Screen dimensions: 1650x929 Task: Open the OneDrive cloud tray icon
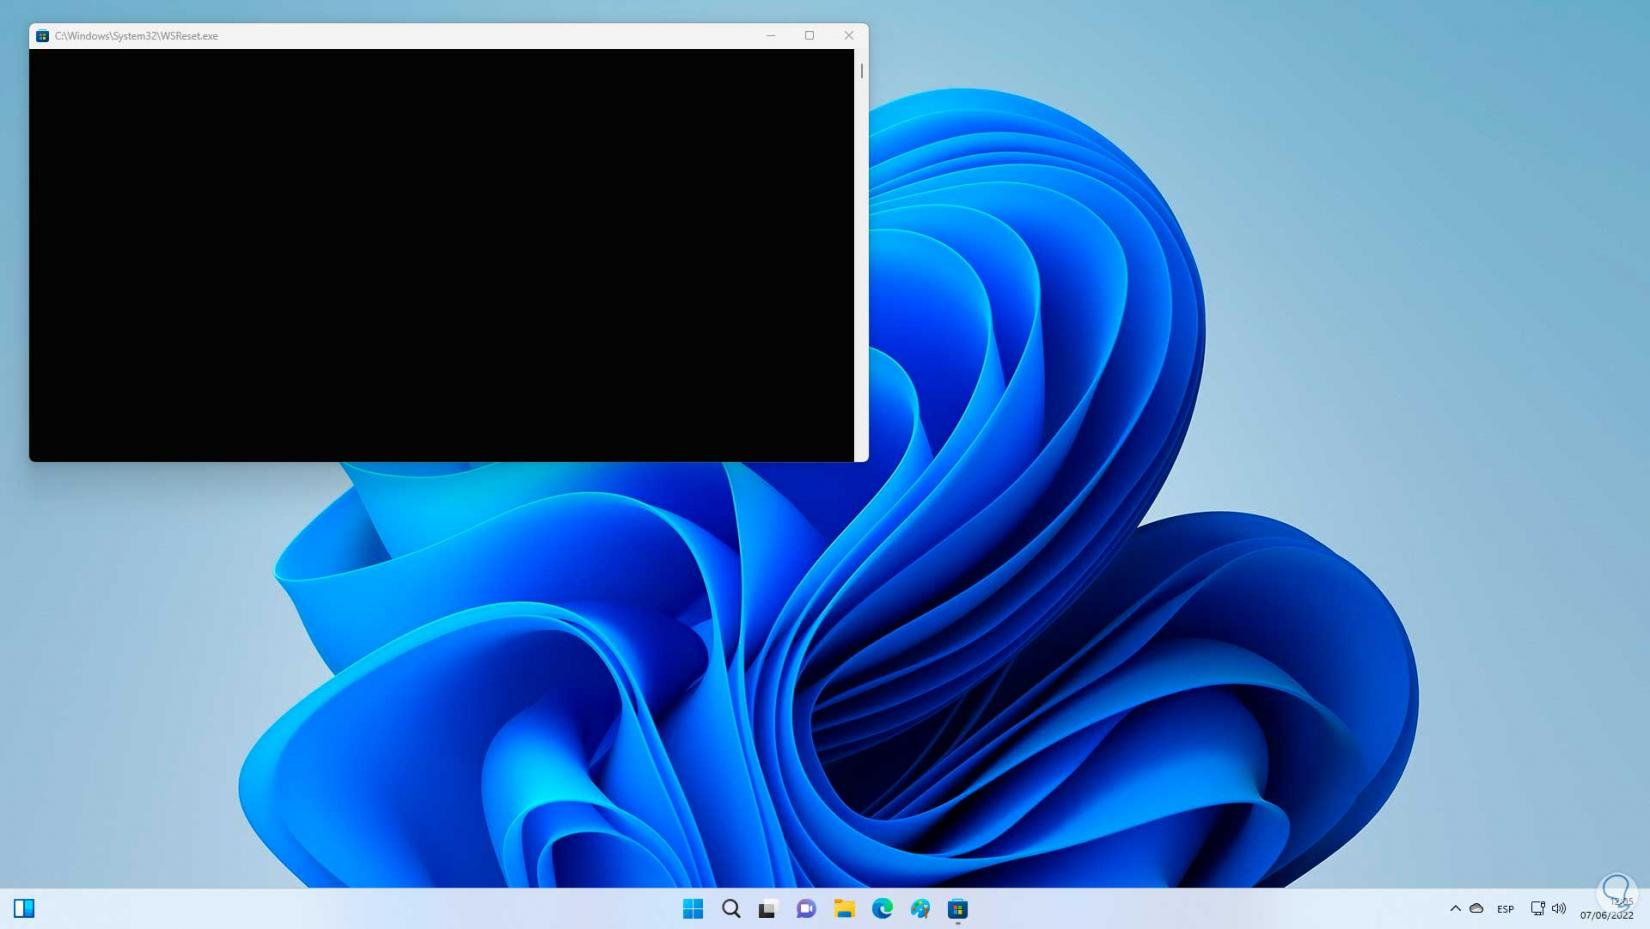(x=1476, y=908)
